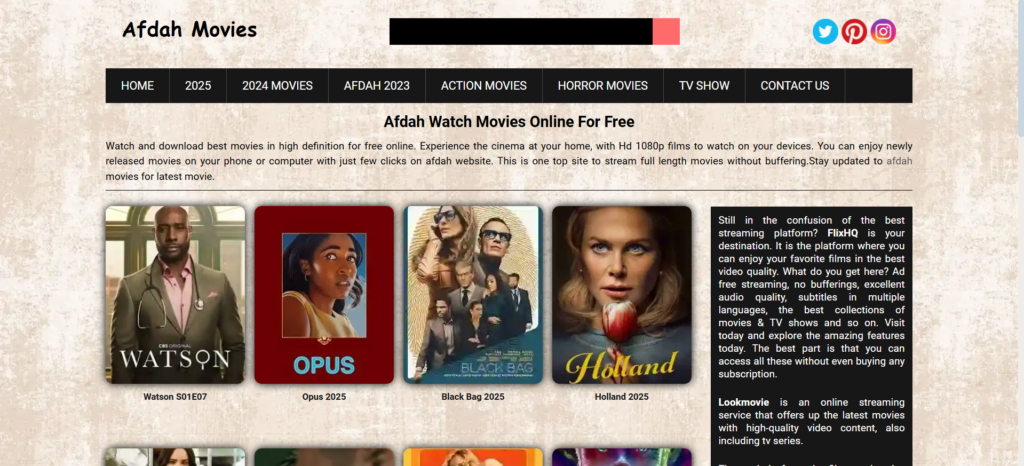Open the 2025 menu item

[x=198, y=85]
